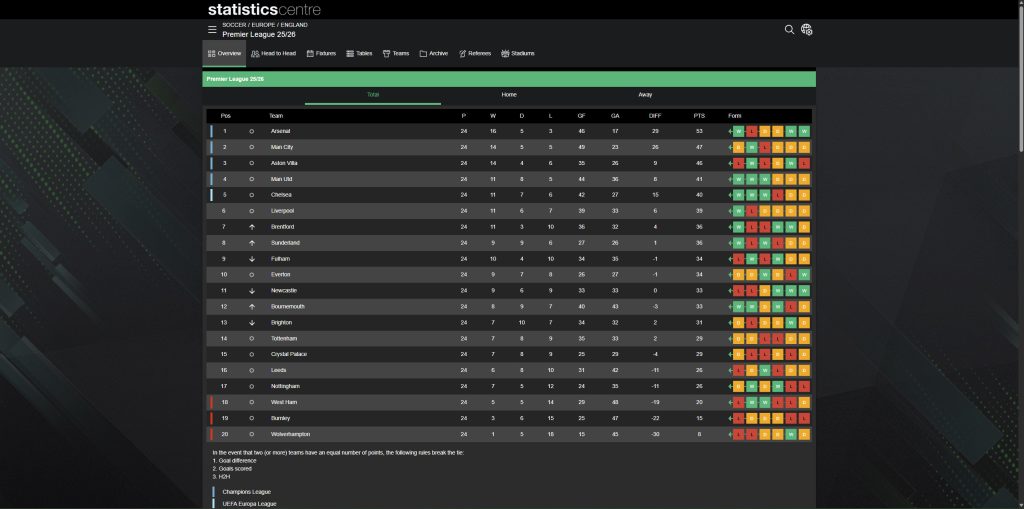
Task: Open the Stadiums tab
Action: [x=518, y=54]
